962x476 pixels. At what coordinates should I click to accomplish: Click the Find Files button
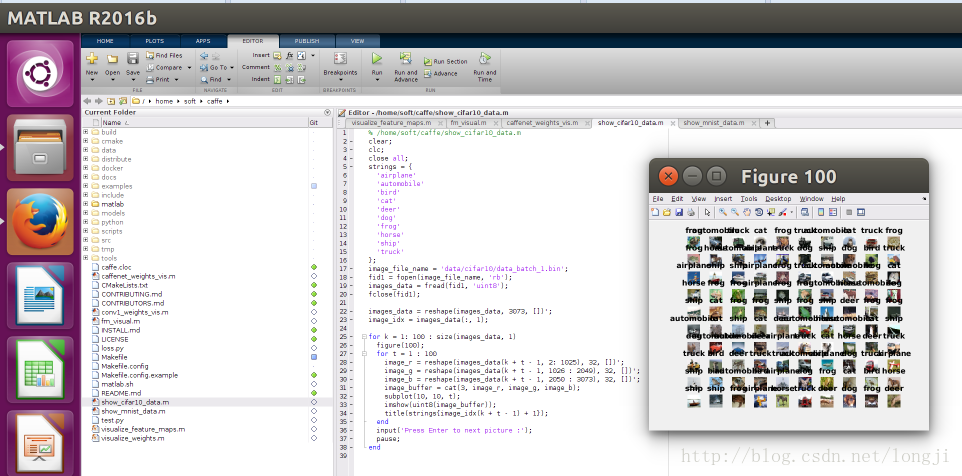(x=164, y=55)
